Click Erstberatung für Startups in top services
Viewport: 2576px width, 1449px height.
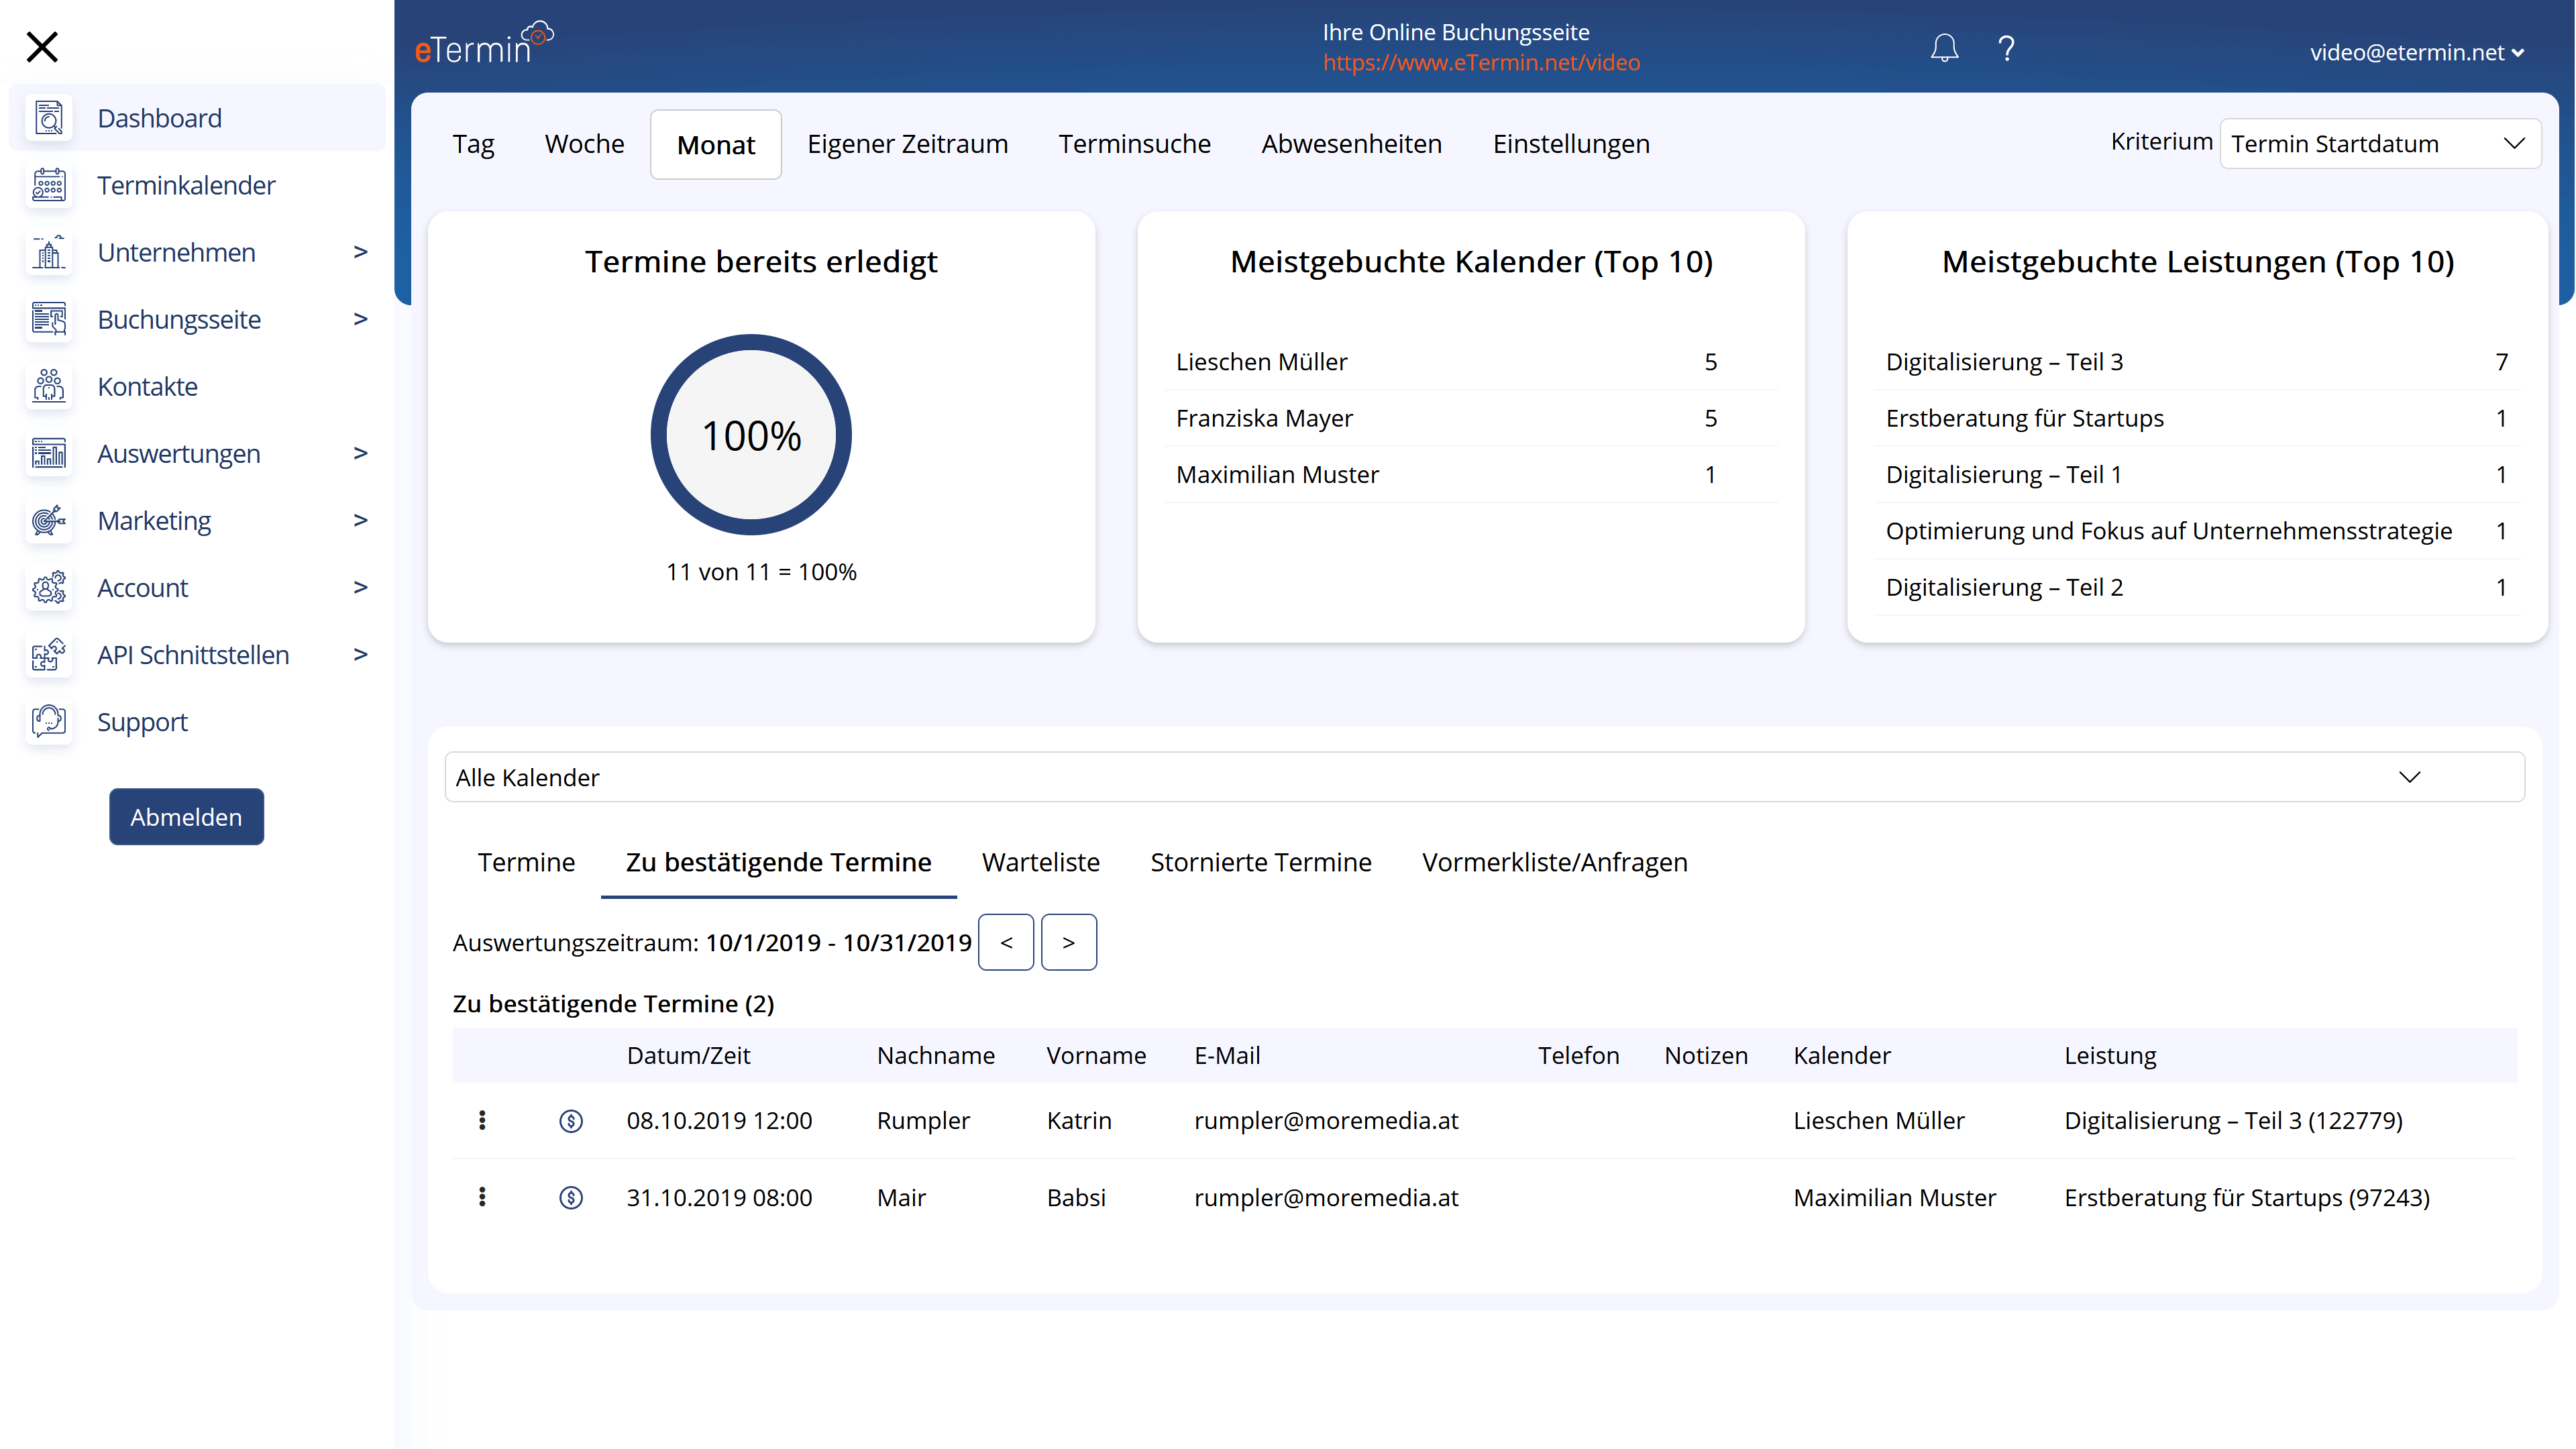tap(2024, 418)
